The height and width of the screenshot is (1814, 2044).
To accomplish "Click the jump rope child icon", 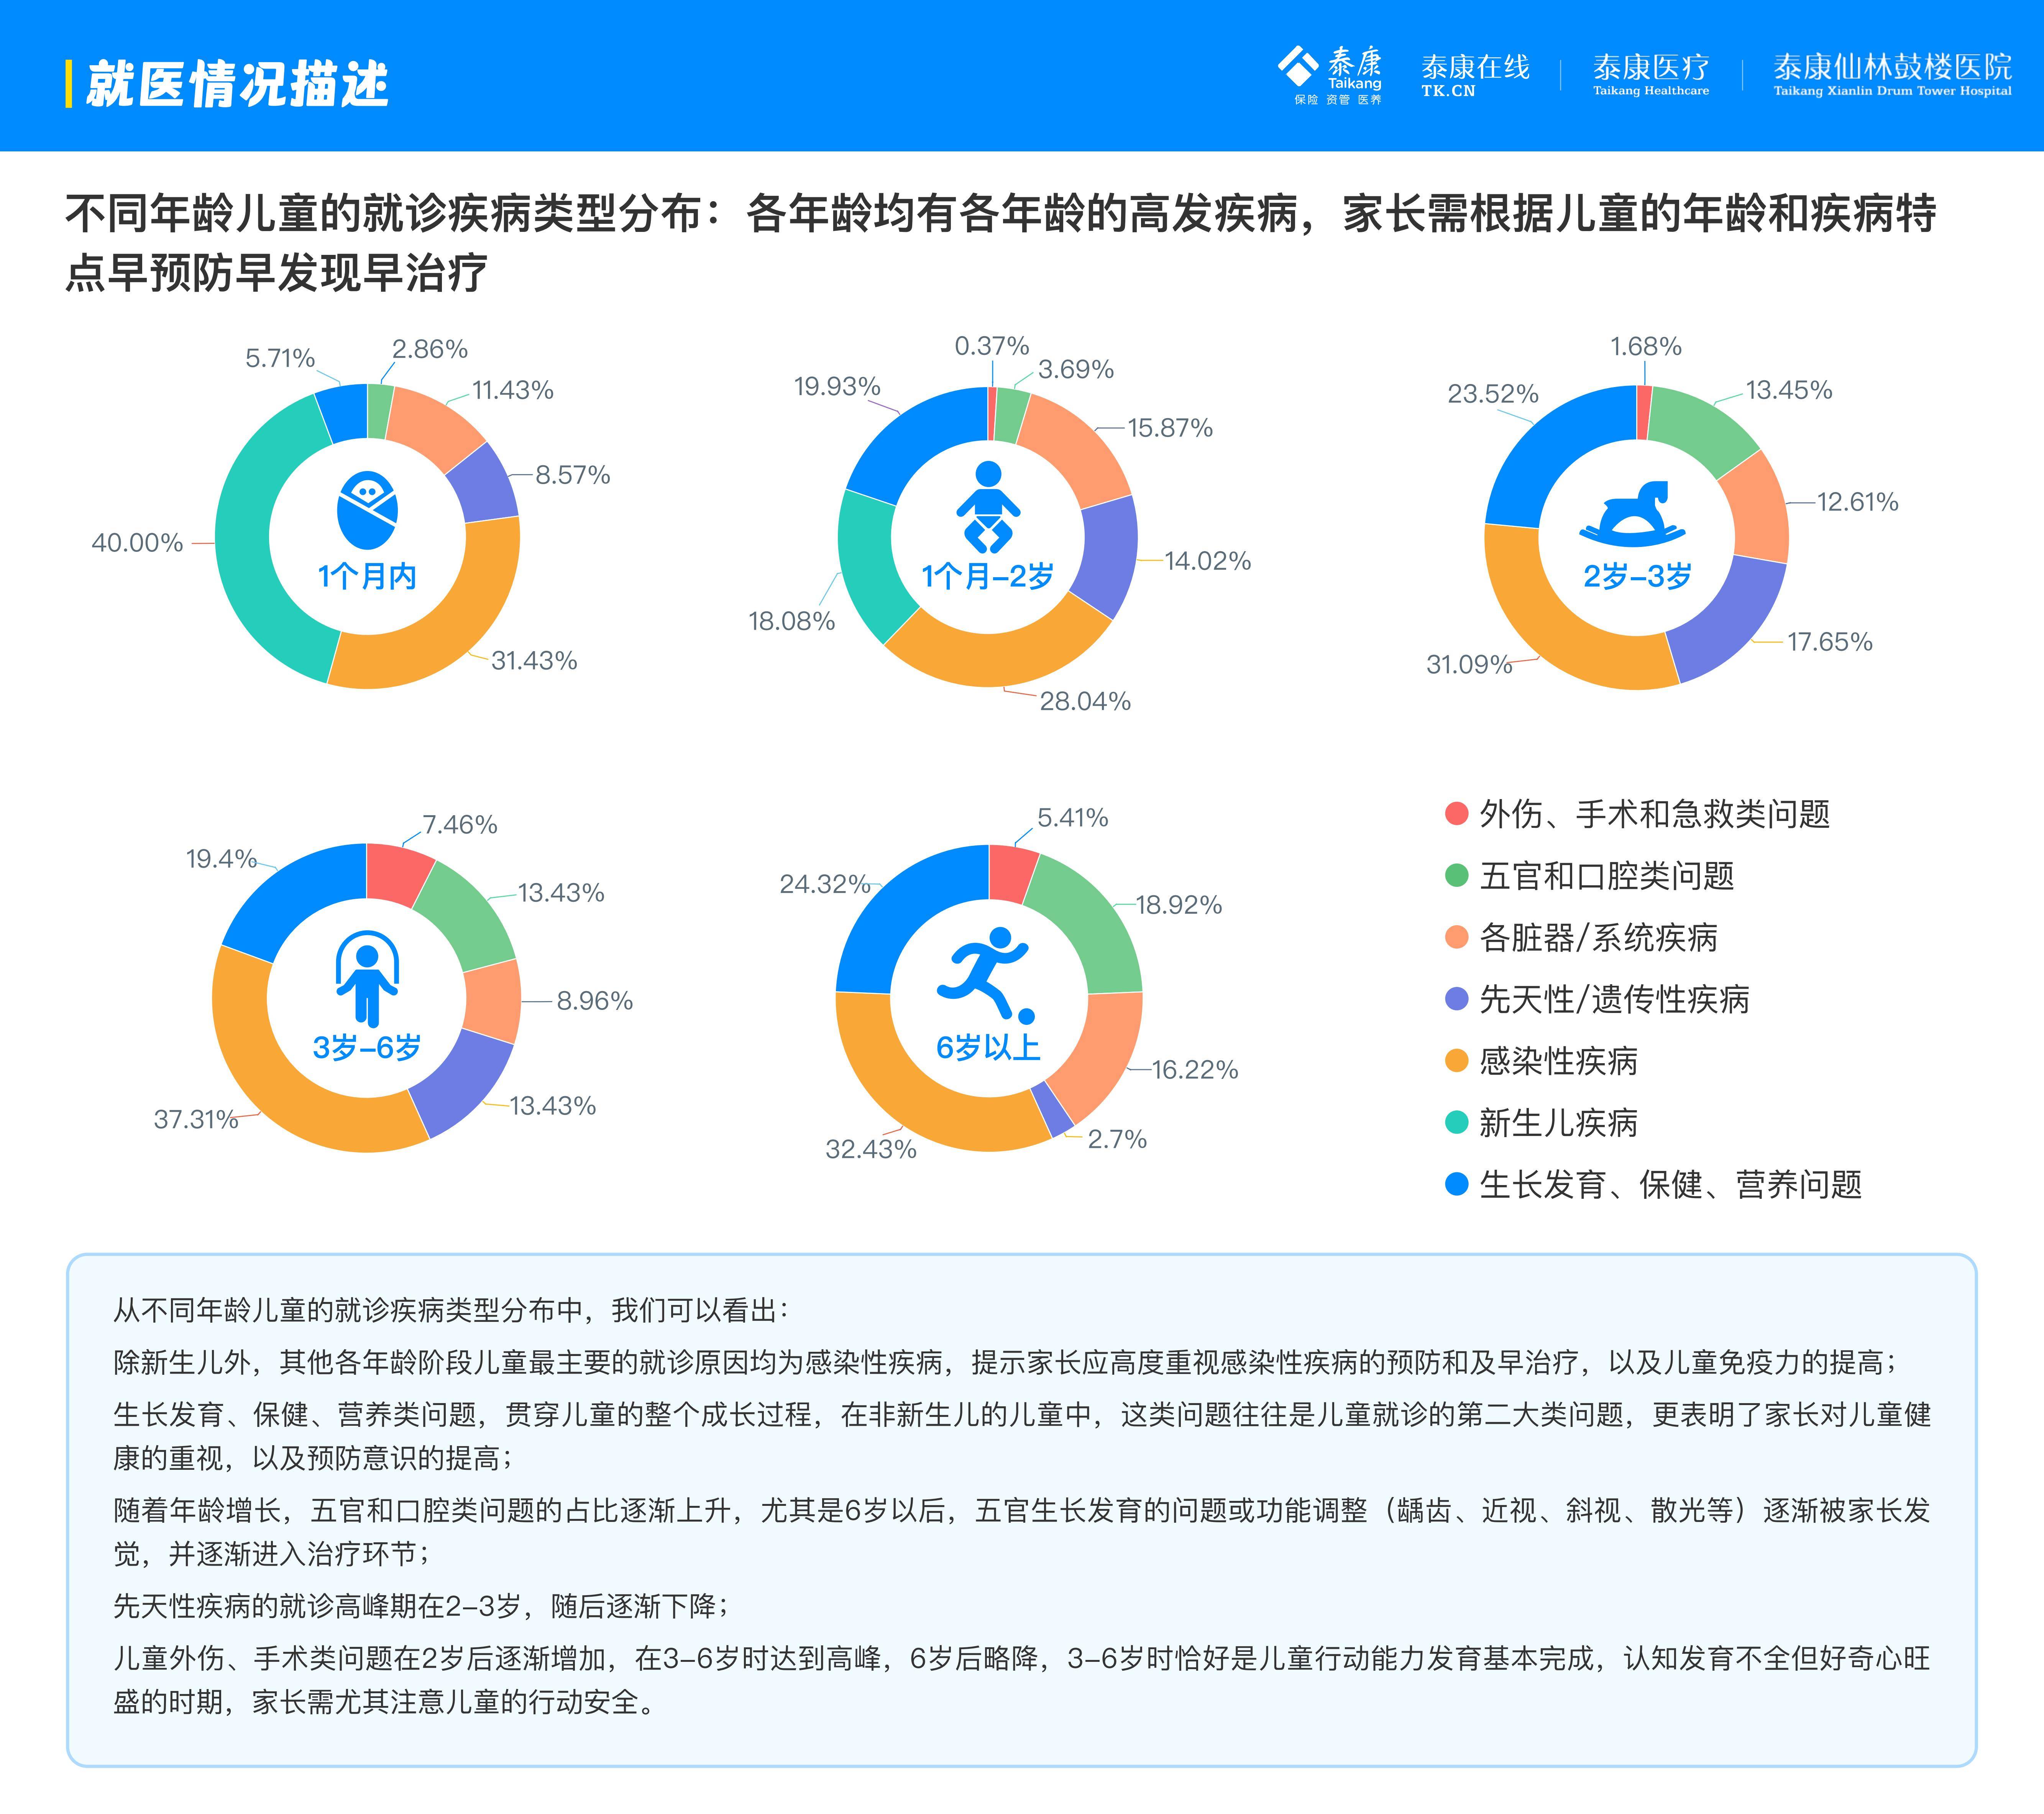I will 367,978.
